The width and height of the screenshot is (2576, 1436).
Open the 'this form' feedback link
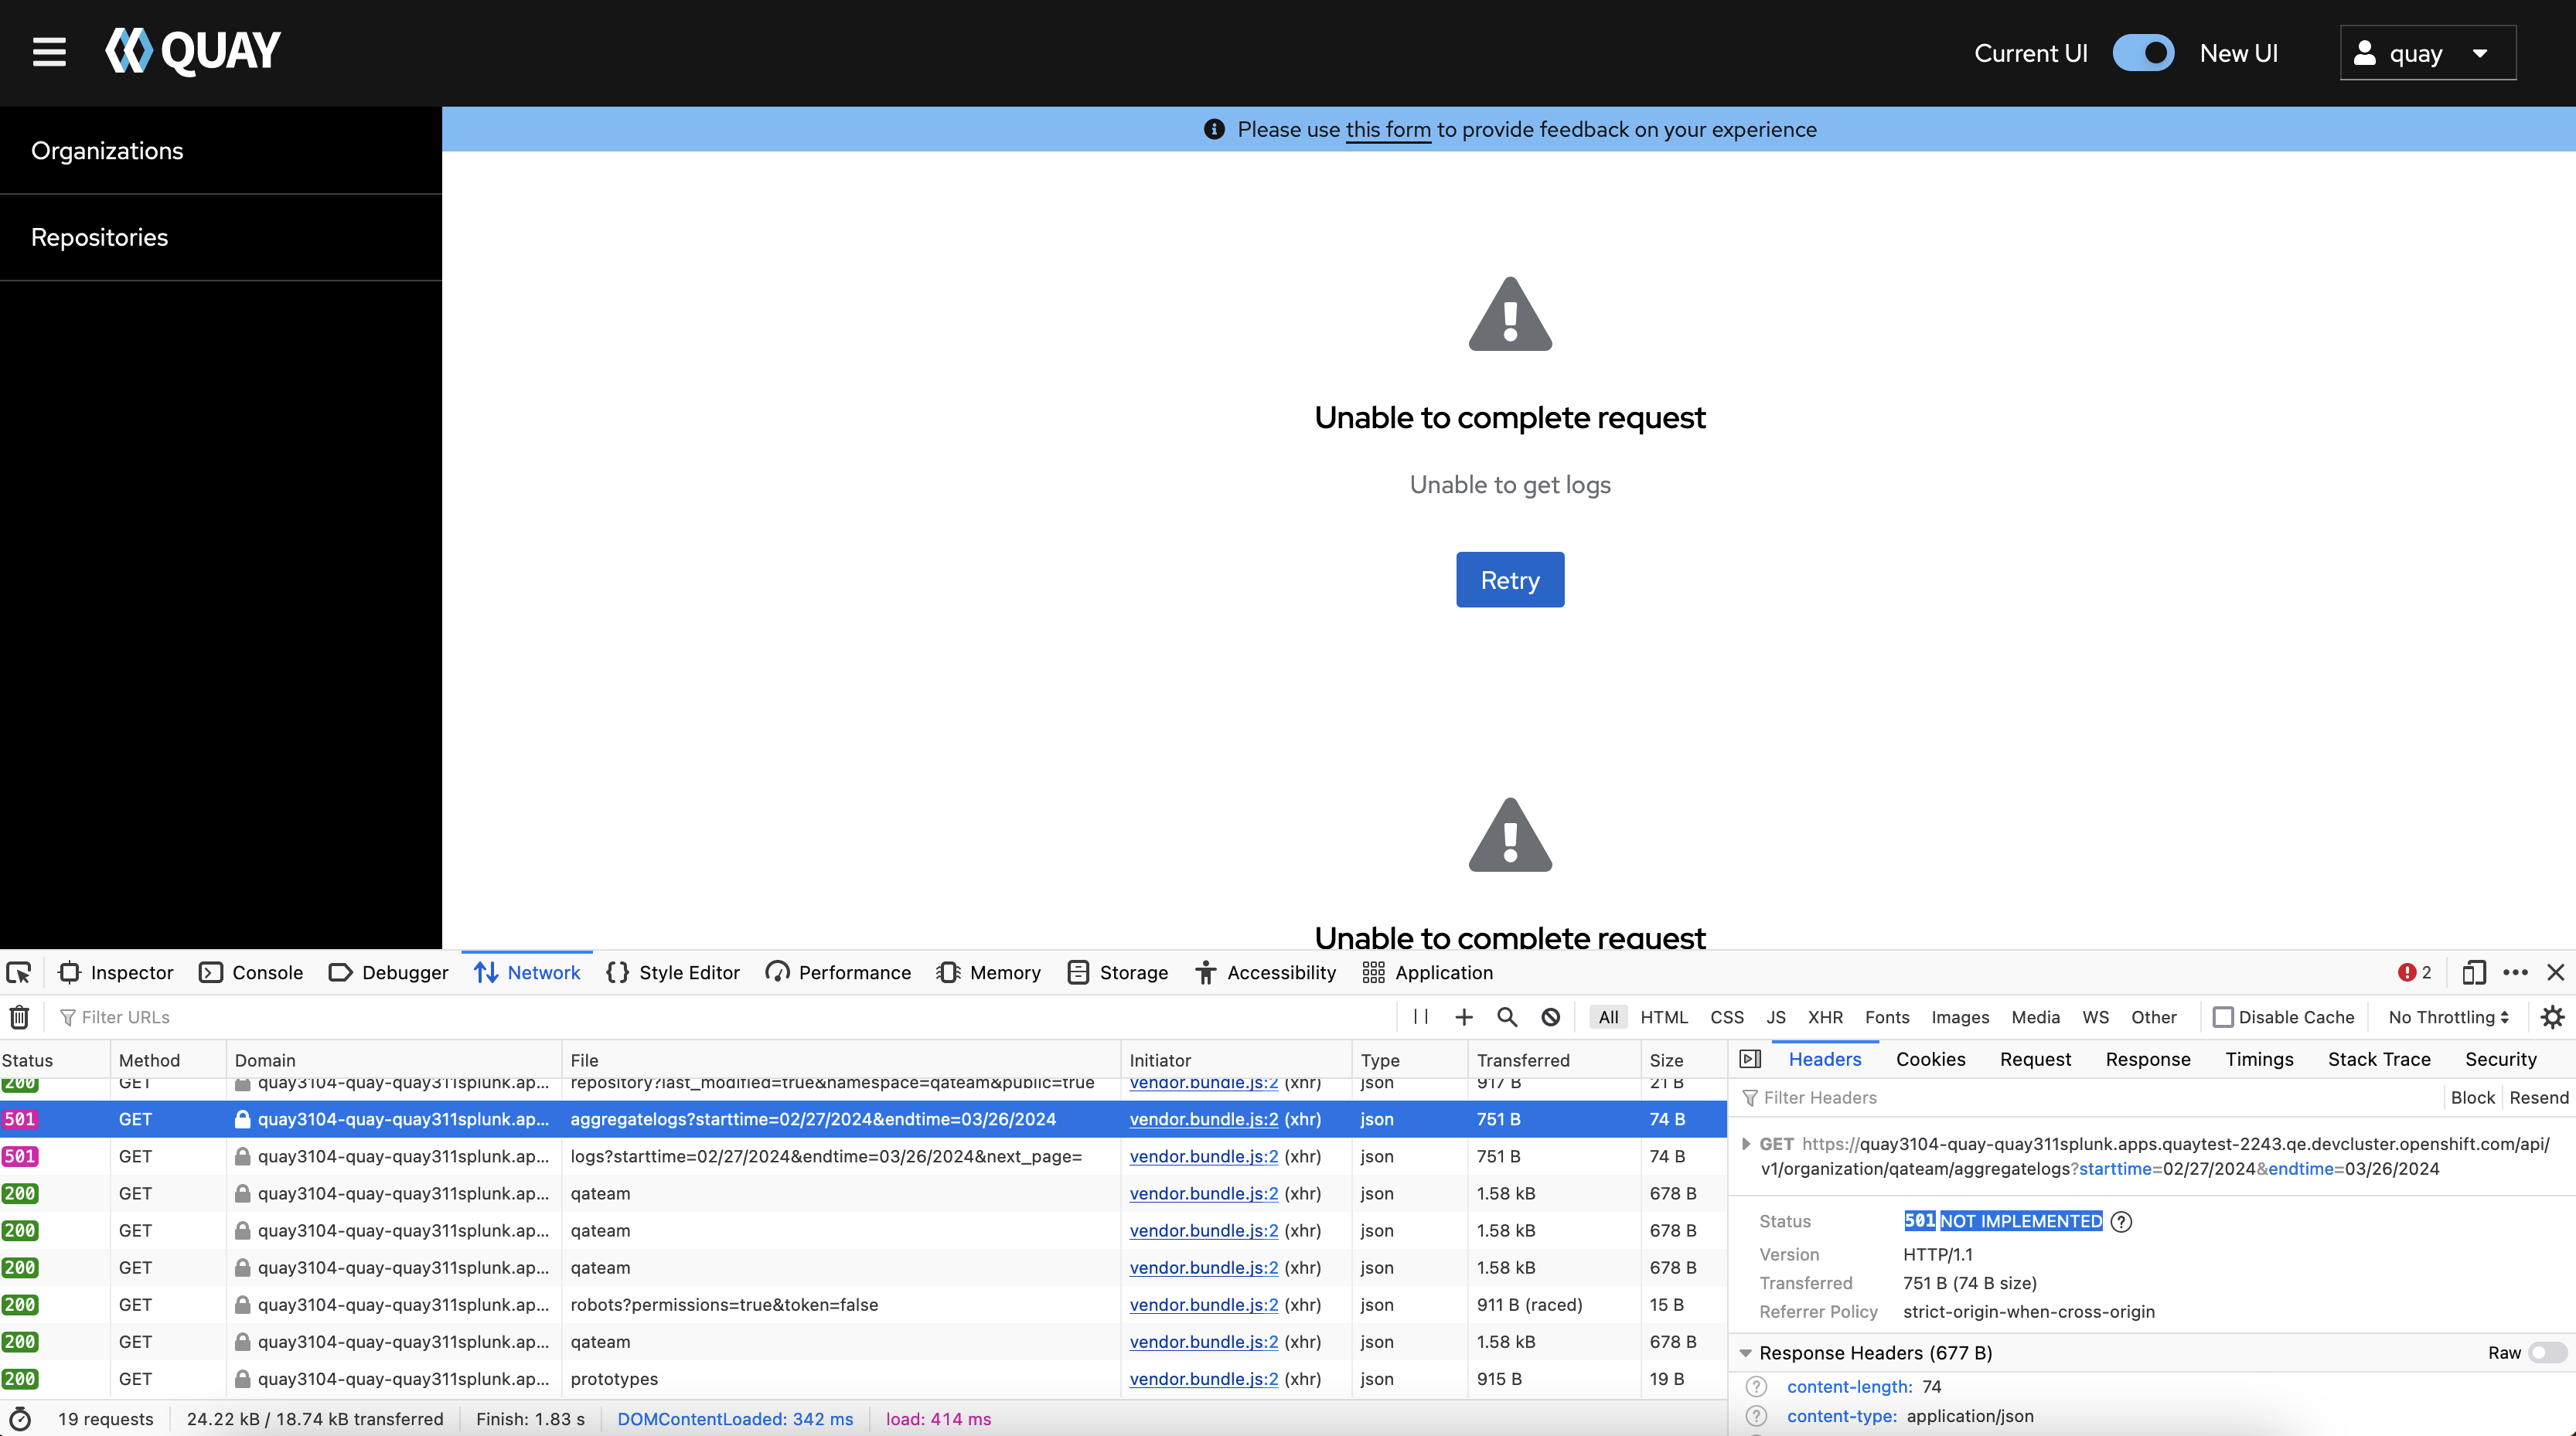pos(1387,130)
